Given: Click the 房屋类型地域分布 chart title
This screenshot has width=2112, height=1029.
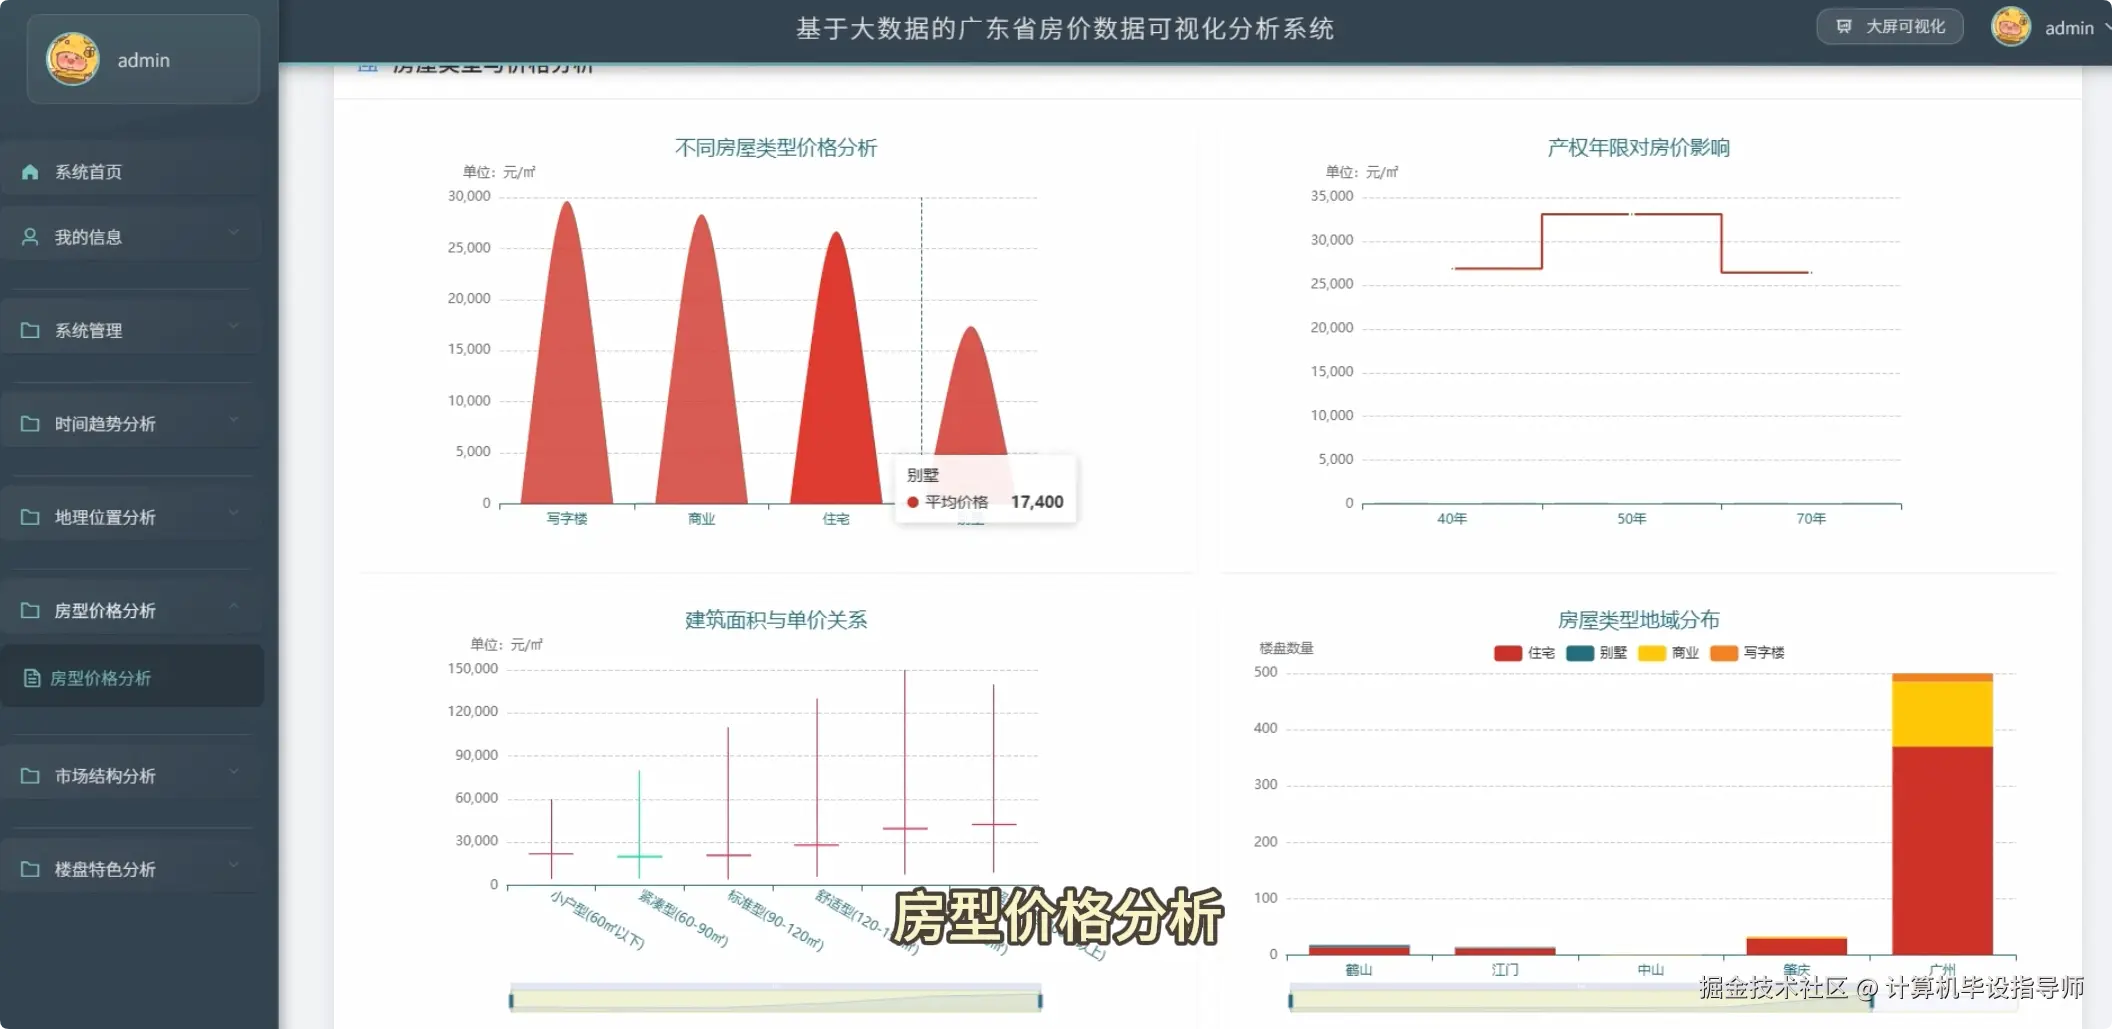Looking at the screenshot, I should click(x=1638, y=620).
